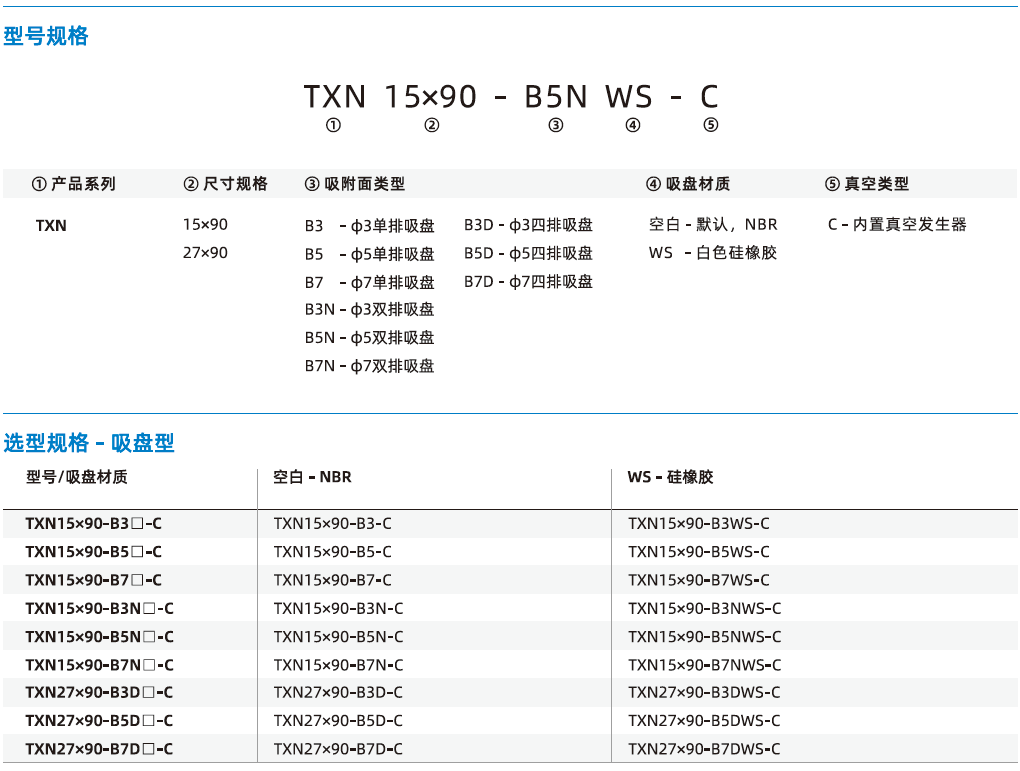Image resolution: width=1020 pixels, height=771 pixels.
Task: Click the NBR cell TXN15×90-B7N-C
Action: [x=338, y=665]
